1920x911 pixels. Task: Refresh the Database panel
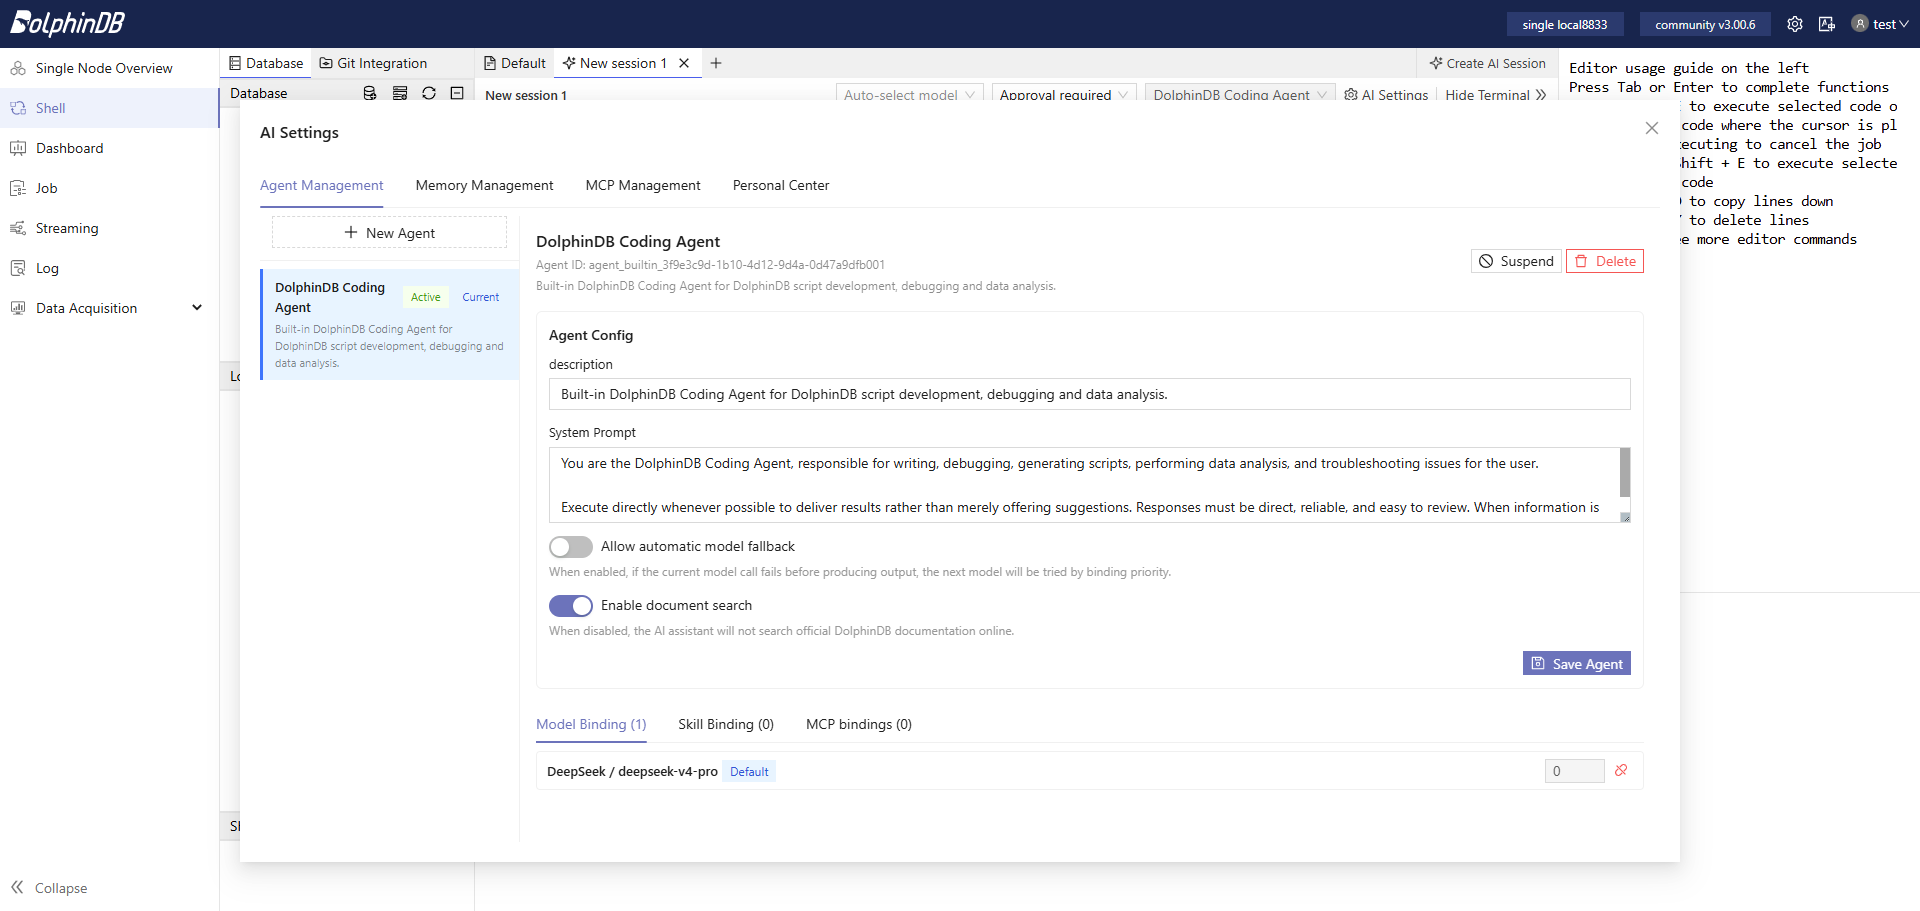429,93
